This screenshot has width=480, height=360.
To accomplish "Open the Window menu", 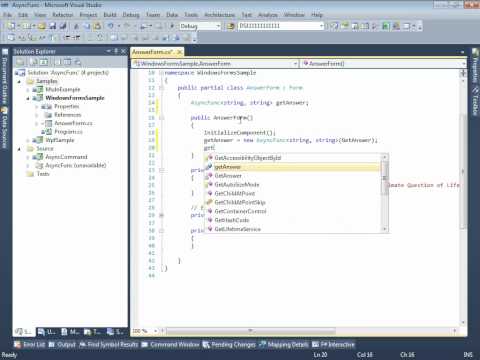I will pos(294,15).
